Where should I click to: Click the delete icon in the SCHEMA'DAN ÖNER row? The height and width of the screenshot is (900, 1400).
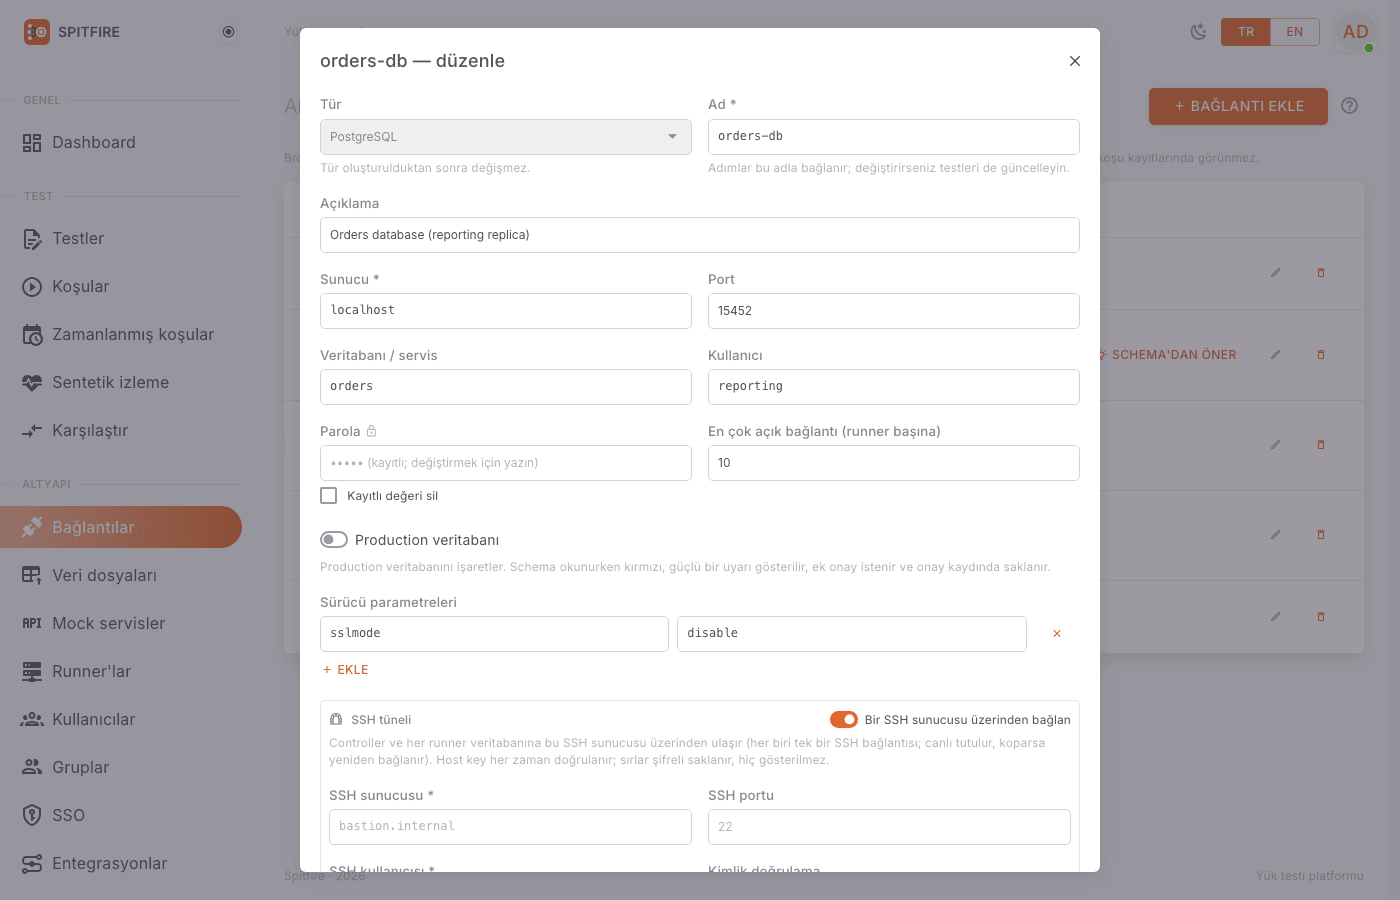click(1321, 355)
